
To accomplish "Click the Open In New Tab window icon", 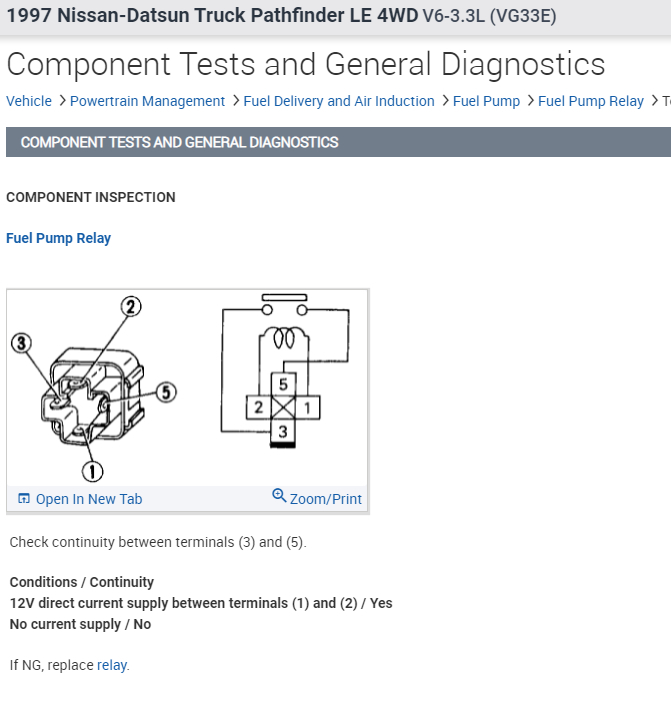I will tap(24, 499).
